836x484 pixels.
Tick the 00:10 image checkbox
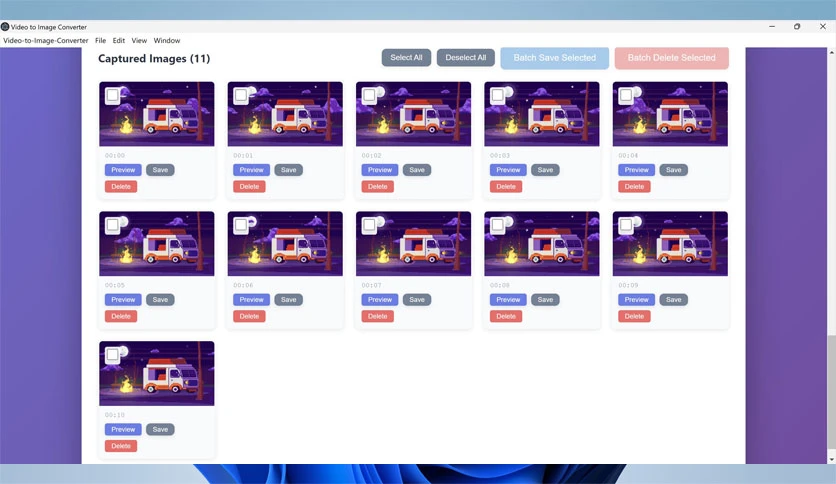tap(112, 354)
